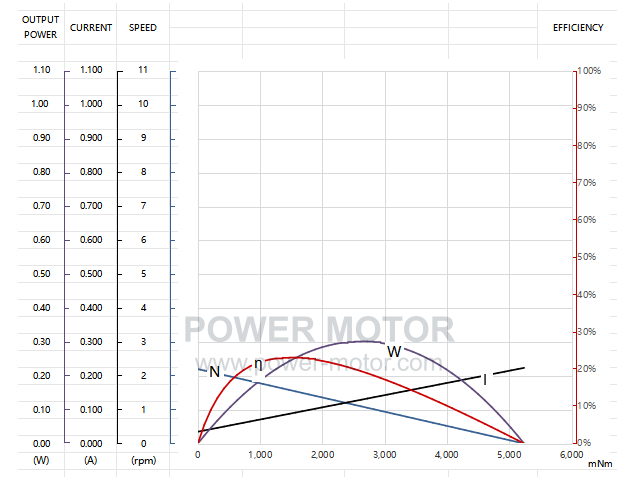Click the 6,000 torque axis label

[x=571, y=455]
